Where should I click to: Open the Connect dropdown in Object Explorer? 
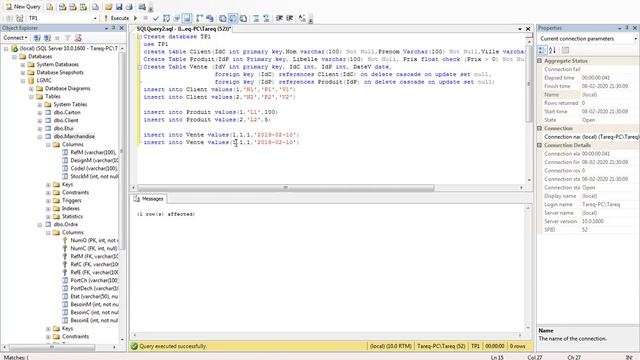pos(16,38)
